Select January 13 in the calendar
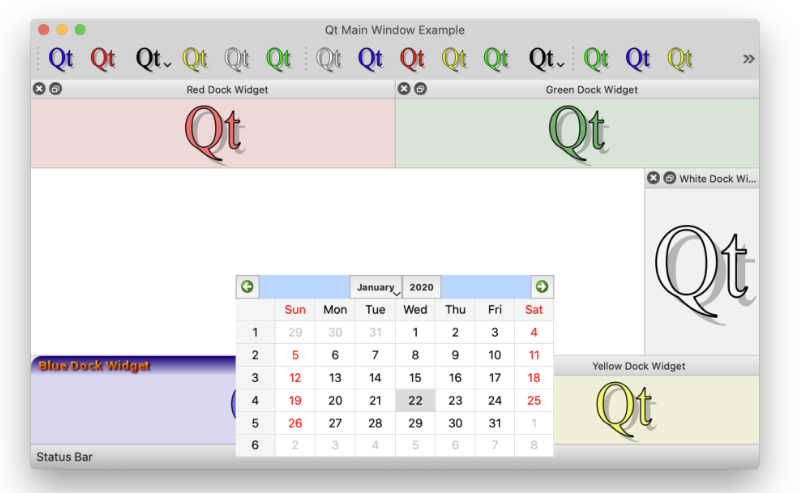Screen dimensions: 800x493 coord(335,378)
